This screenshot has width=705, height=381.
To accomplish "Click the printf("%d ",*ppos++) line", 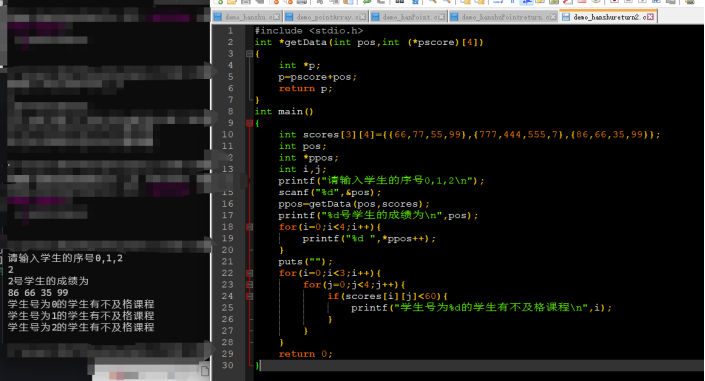I will [369, 239].
